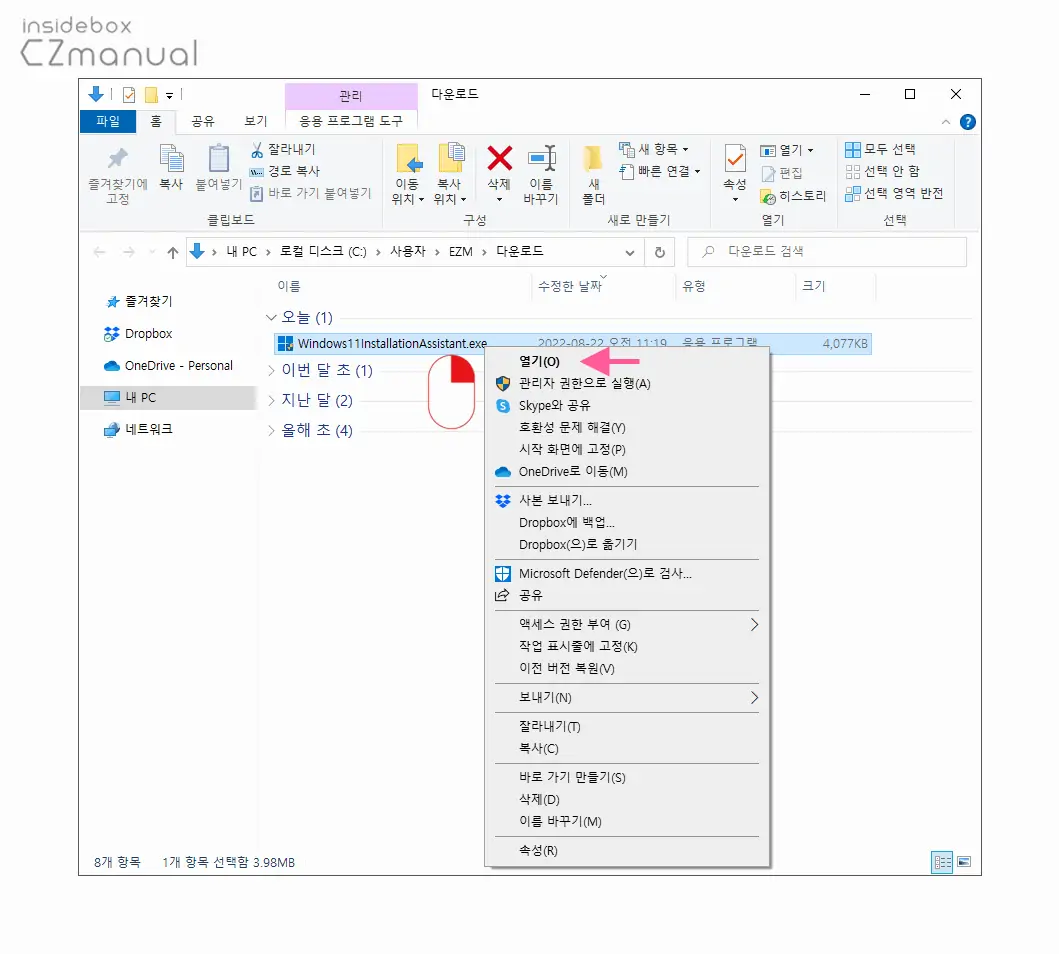
Task: Cut selection with 잘라내기 scissors
Action: point(282,149)
